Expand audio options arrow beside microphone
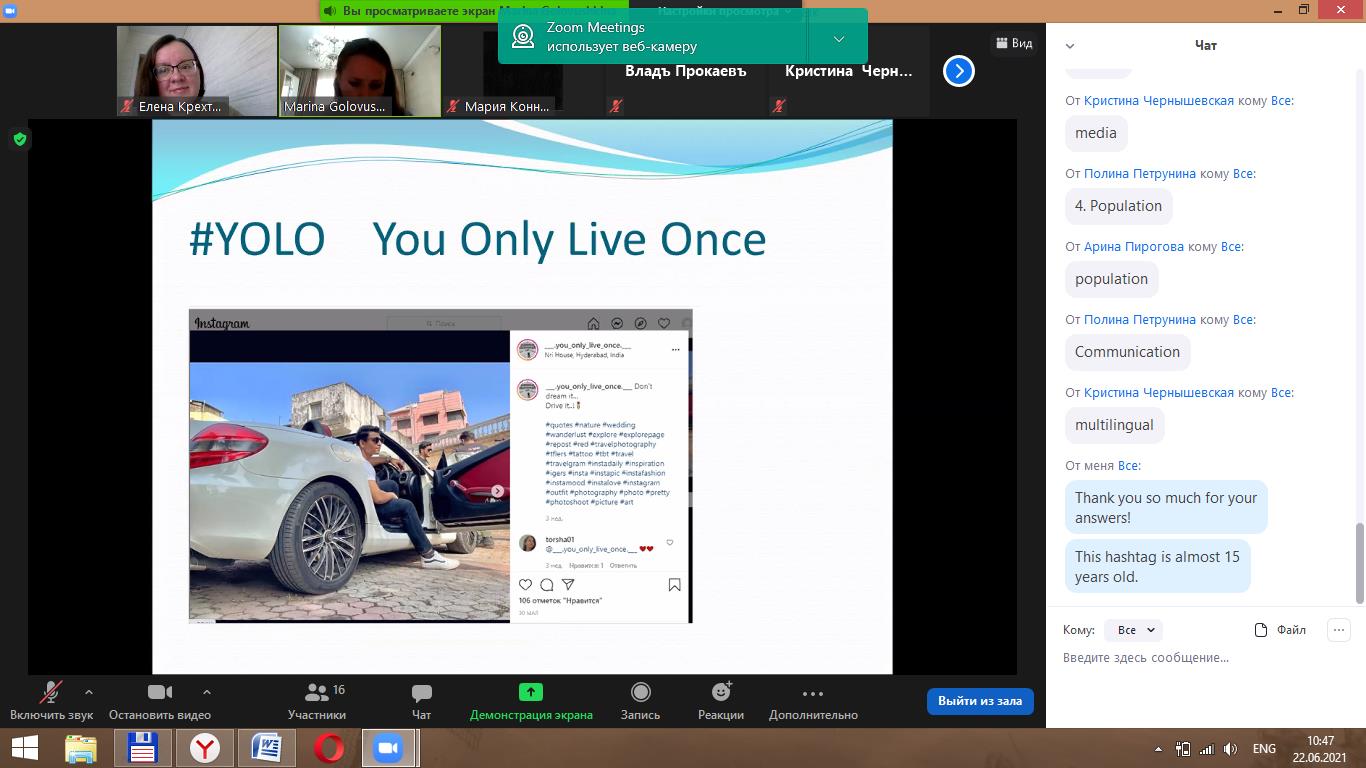1366x768 pixels. tap(89, 691)
